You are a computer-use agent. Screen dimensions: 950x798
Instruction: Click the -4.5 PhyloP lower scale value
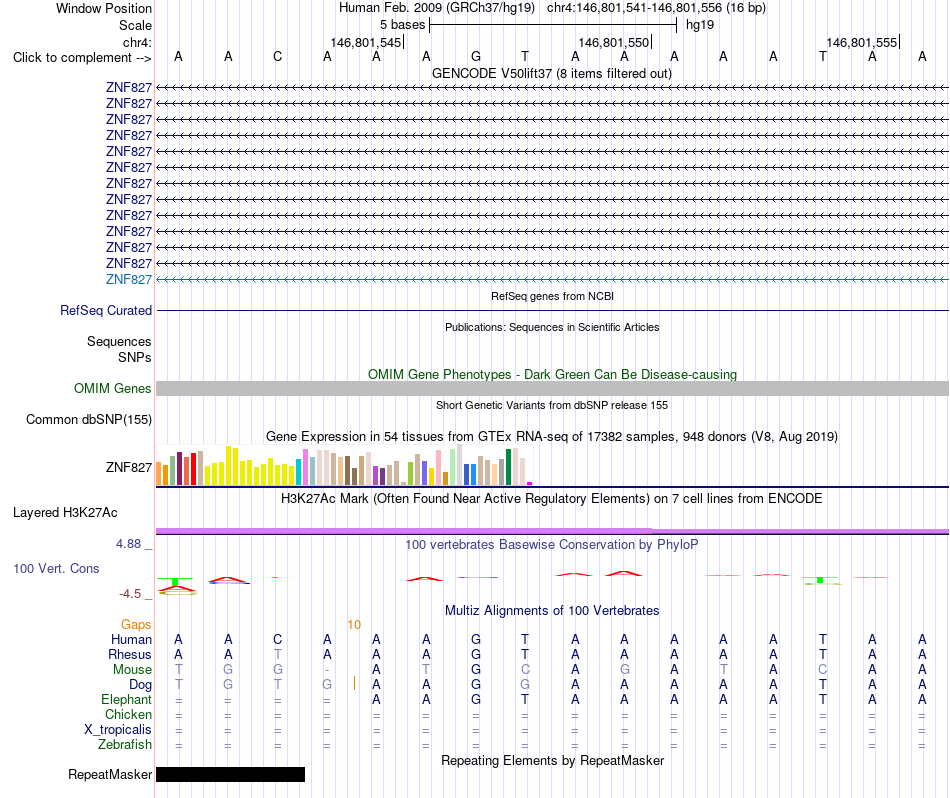click(x=130, y=594)
